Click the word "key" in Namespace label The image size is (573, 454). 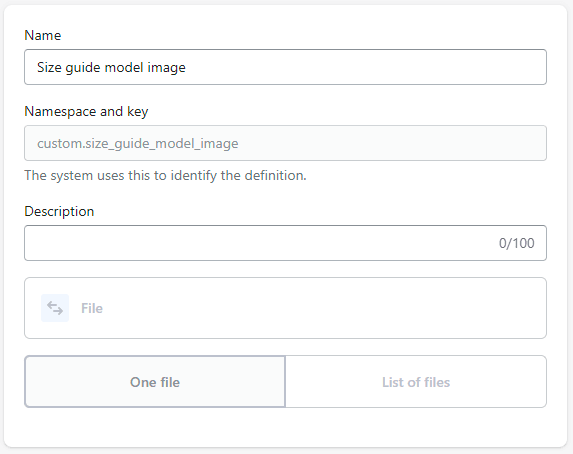(137, 112)
